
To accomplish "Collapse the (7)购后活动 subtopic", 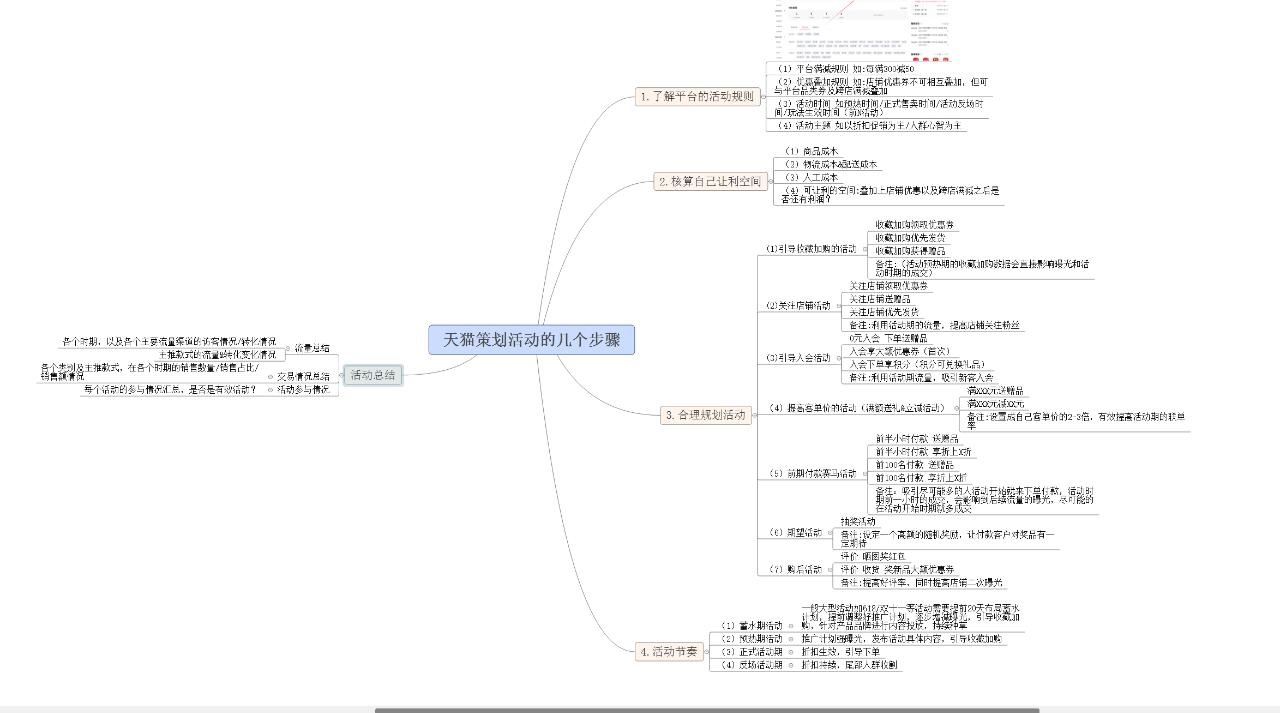I will [x=828, y=570].
